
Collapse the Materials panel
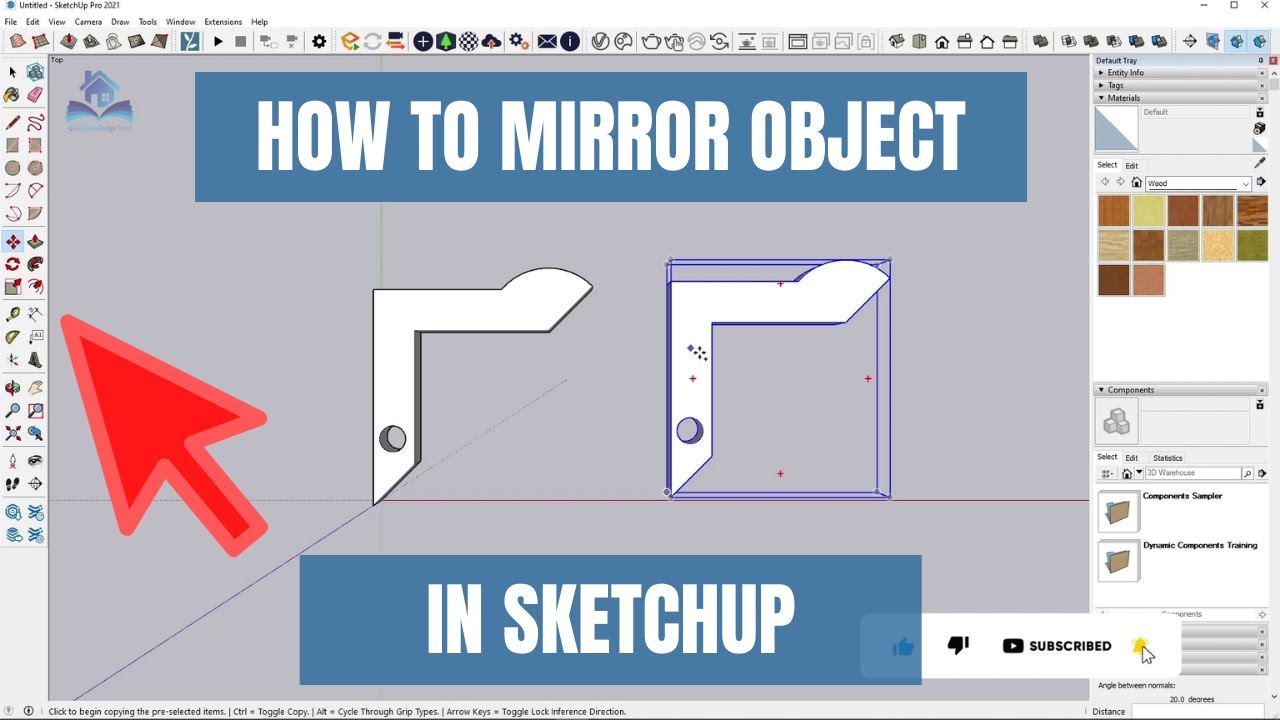tap(1180, 98)
